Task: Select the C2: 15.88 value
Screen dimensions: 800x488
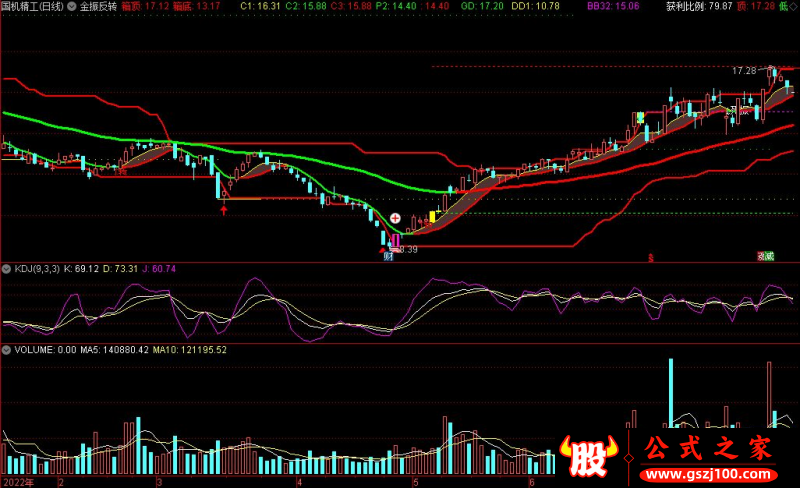Action: (x=306, y=7)
